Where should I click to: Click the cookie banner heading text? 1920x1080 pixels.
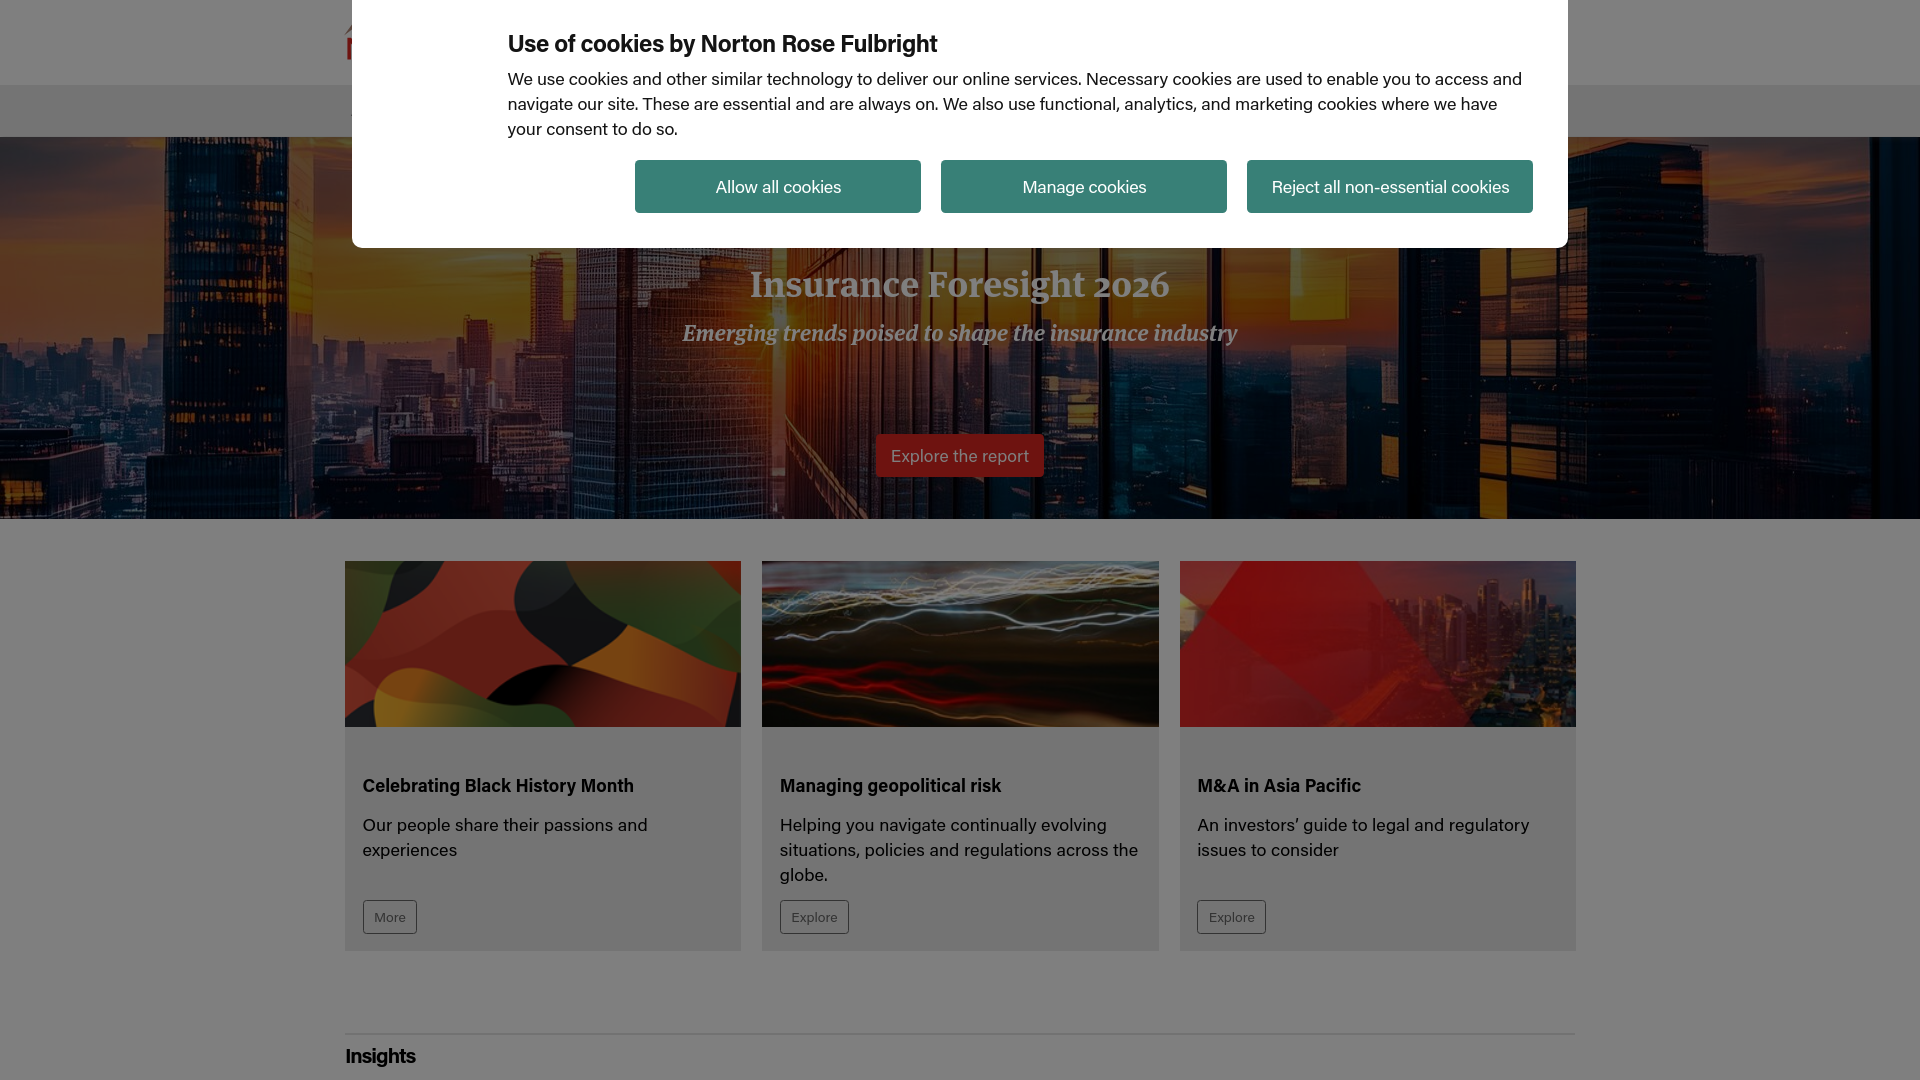click(x=722, y=43)
